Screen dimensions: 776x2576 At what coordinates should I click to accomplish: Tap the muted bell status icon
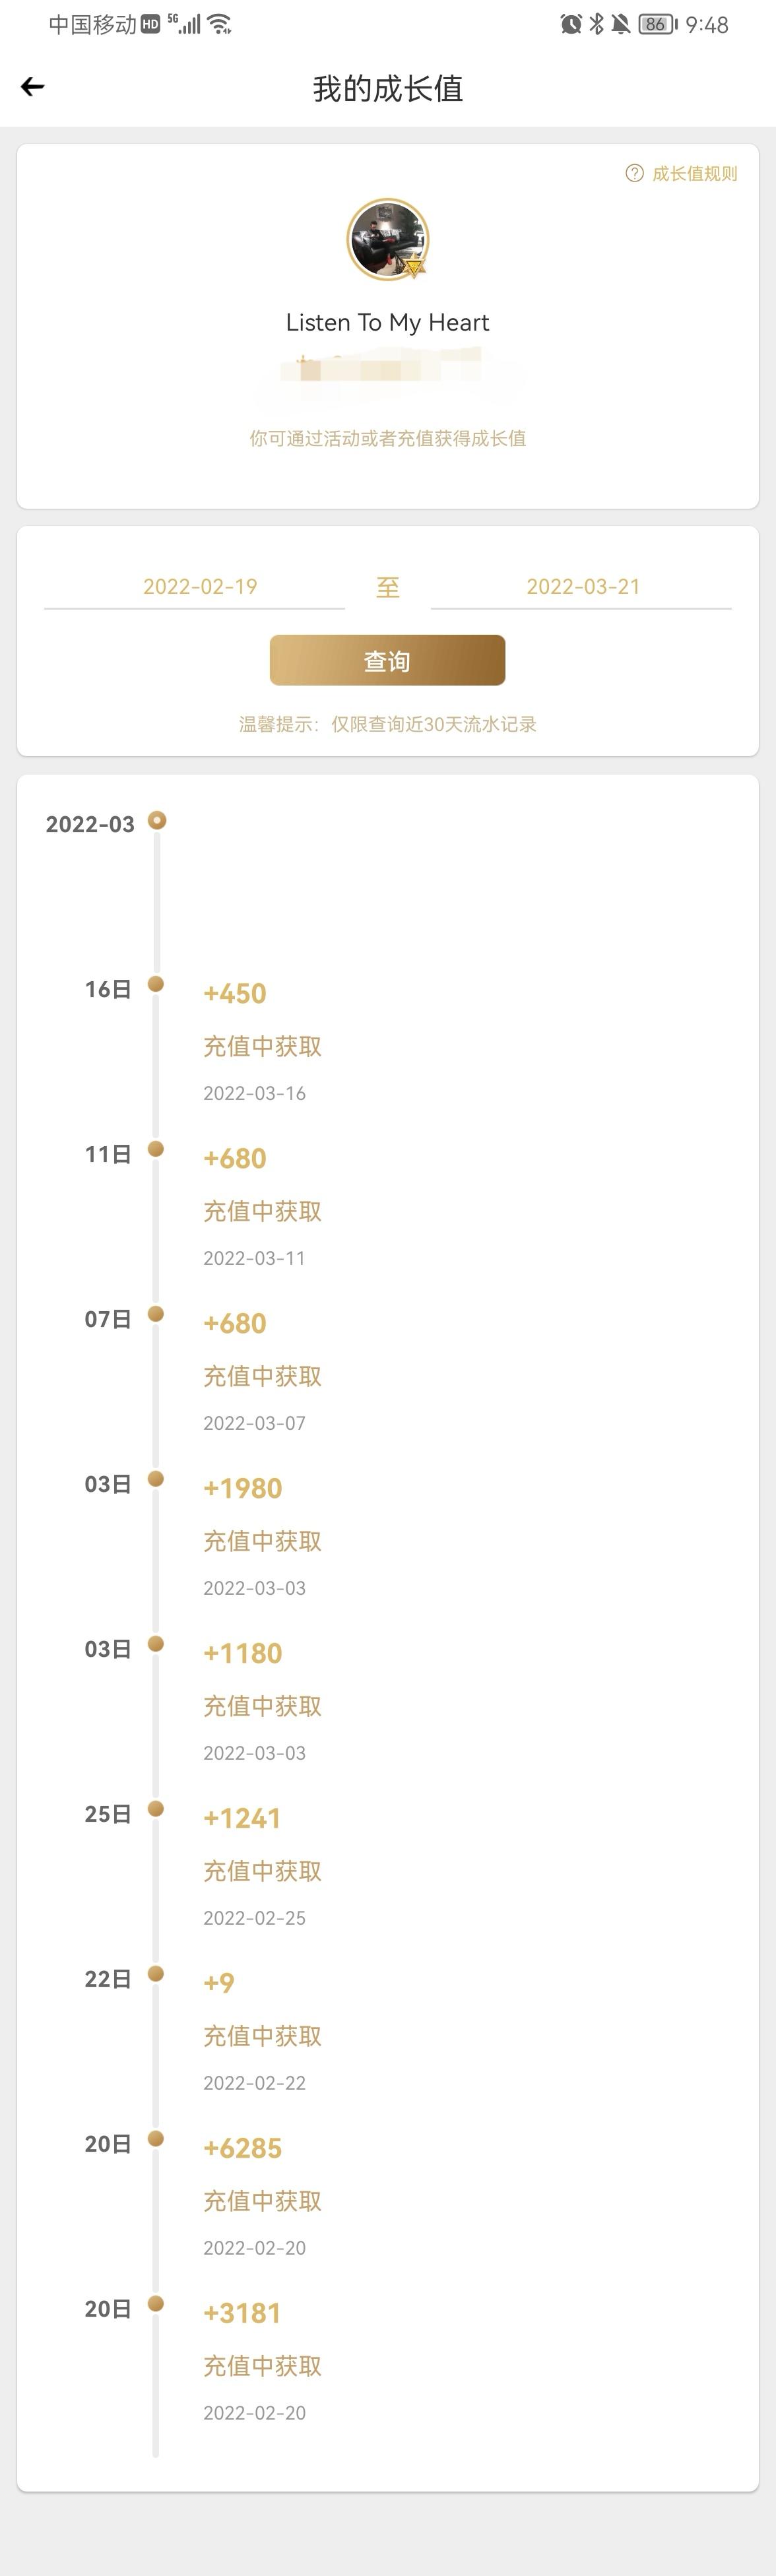point(621,24)
